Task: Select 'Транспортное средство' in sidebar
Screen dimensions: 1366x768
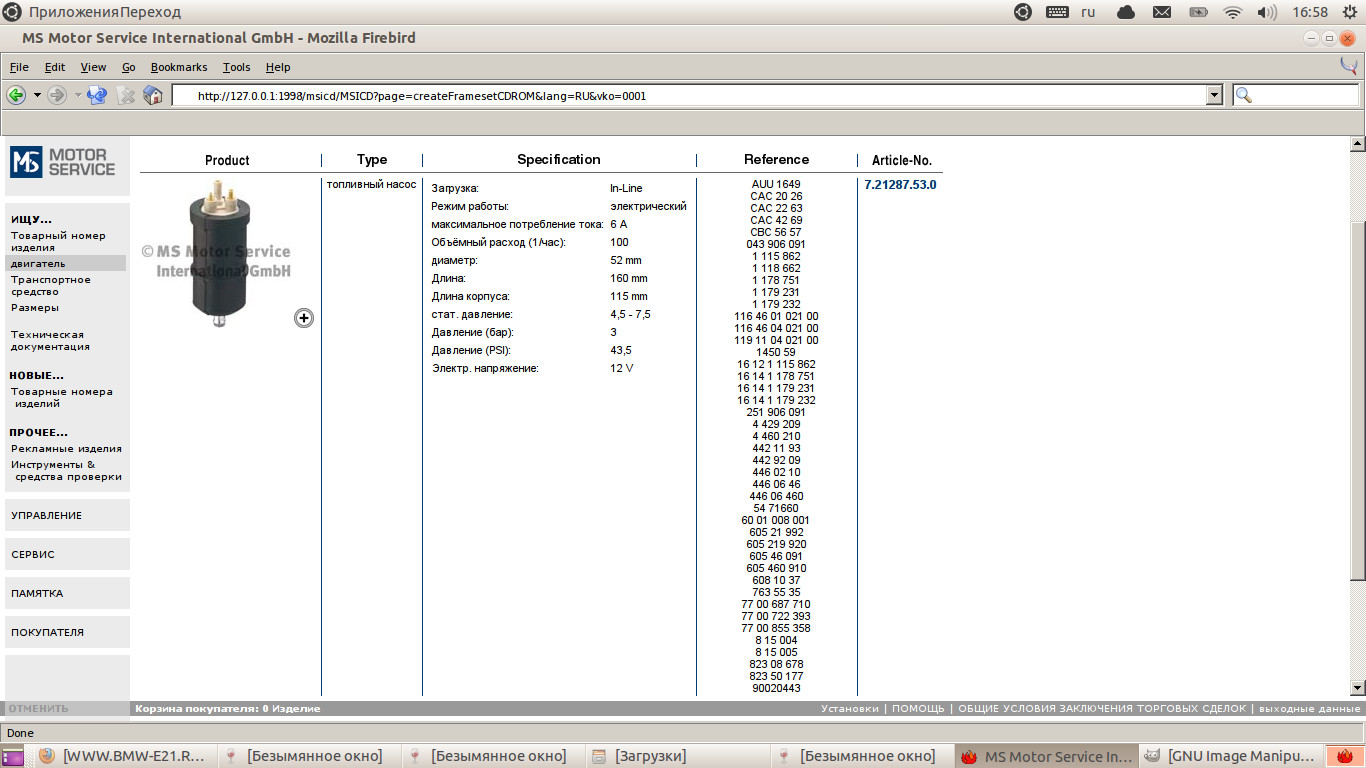Action: [50, 286]
